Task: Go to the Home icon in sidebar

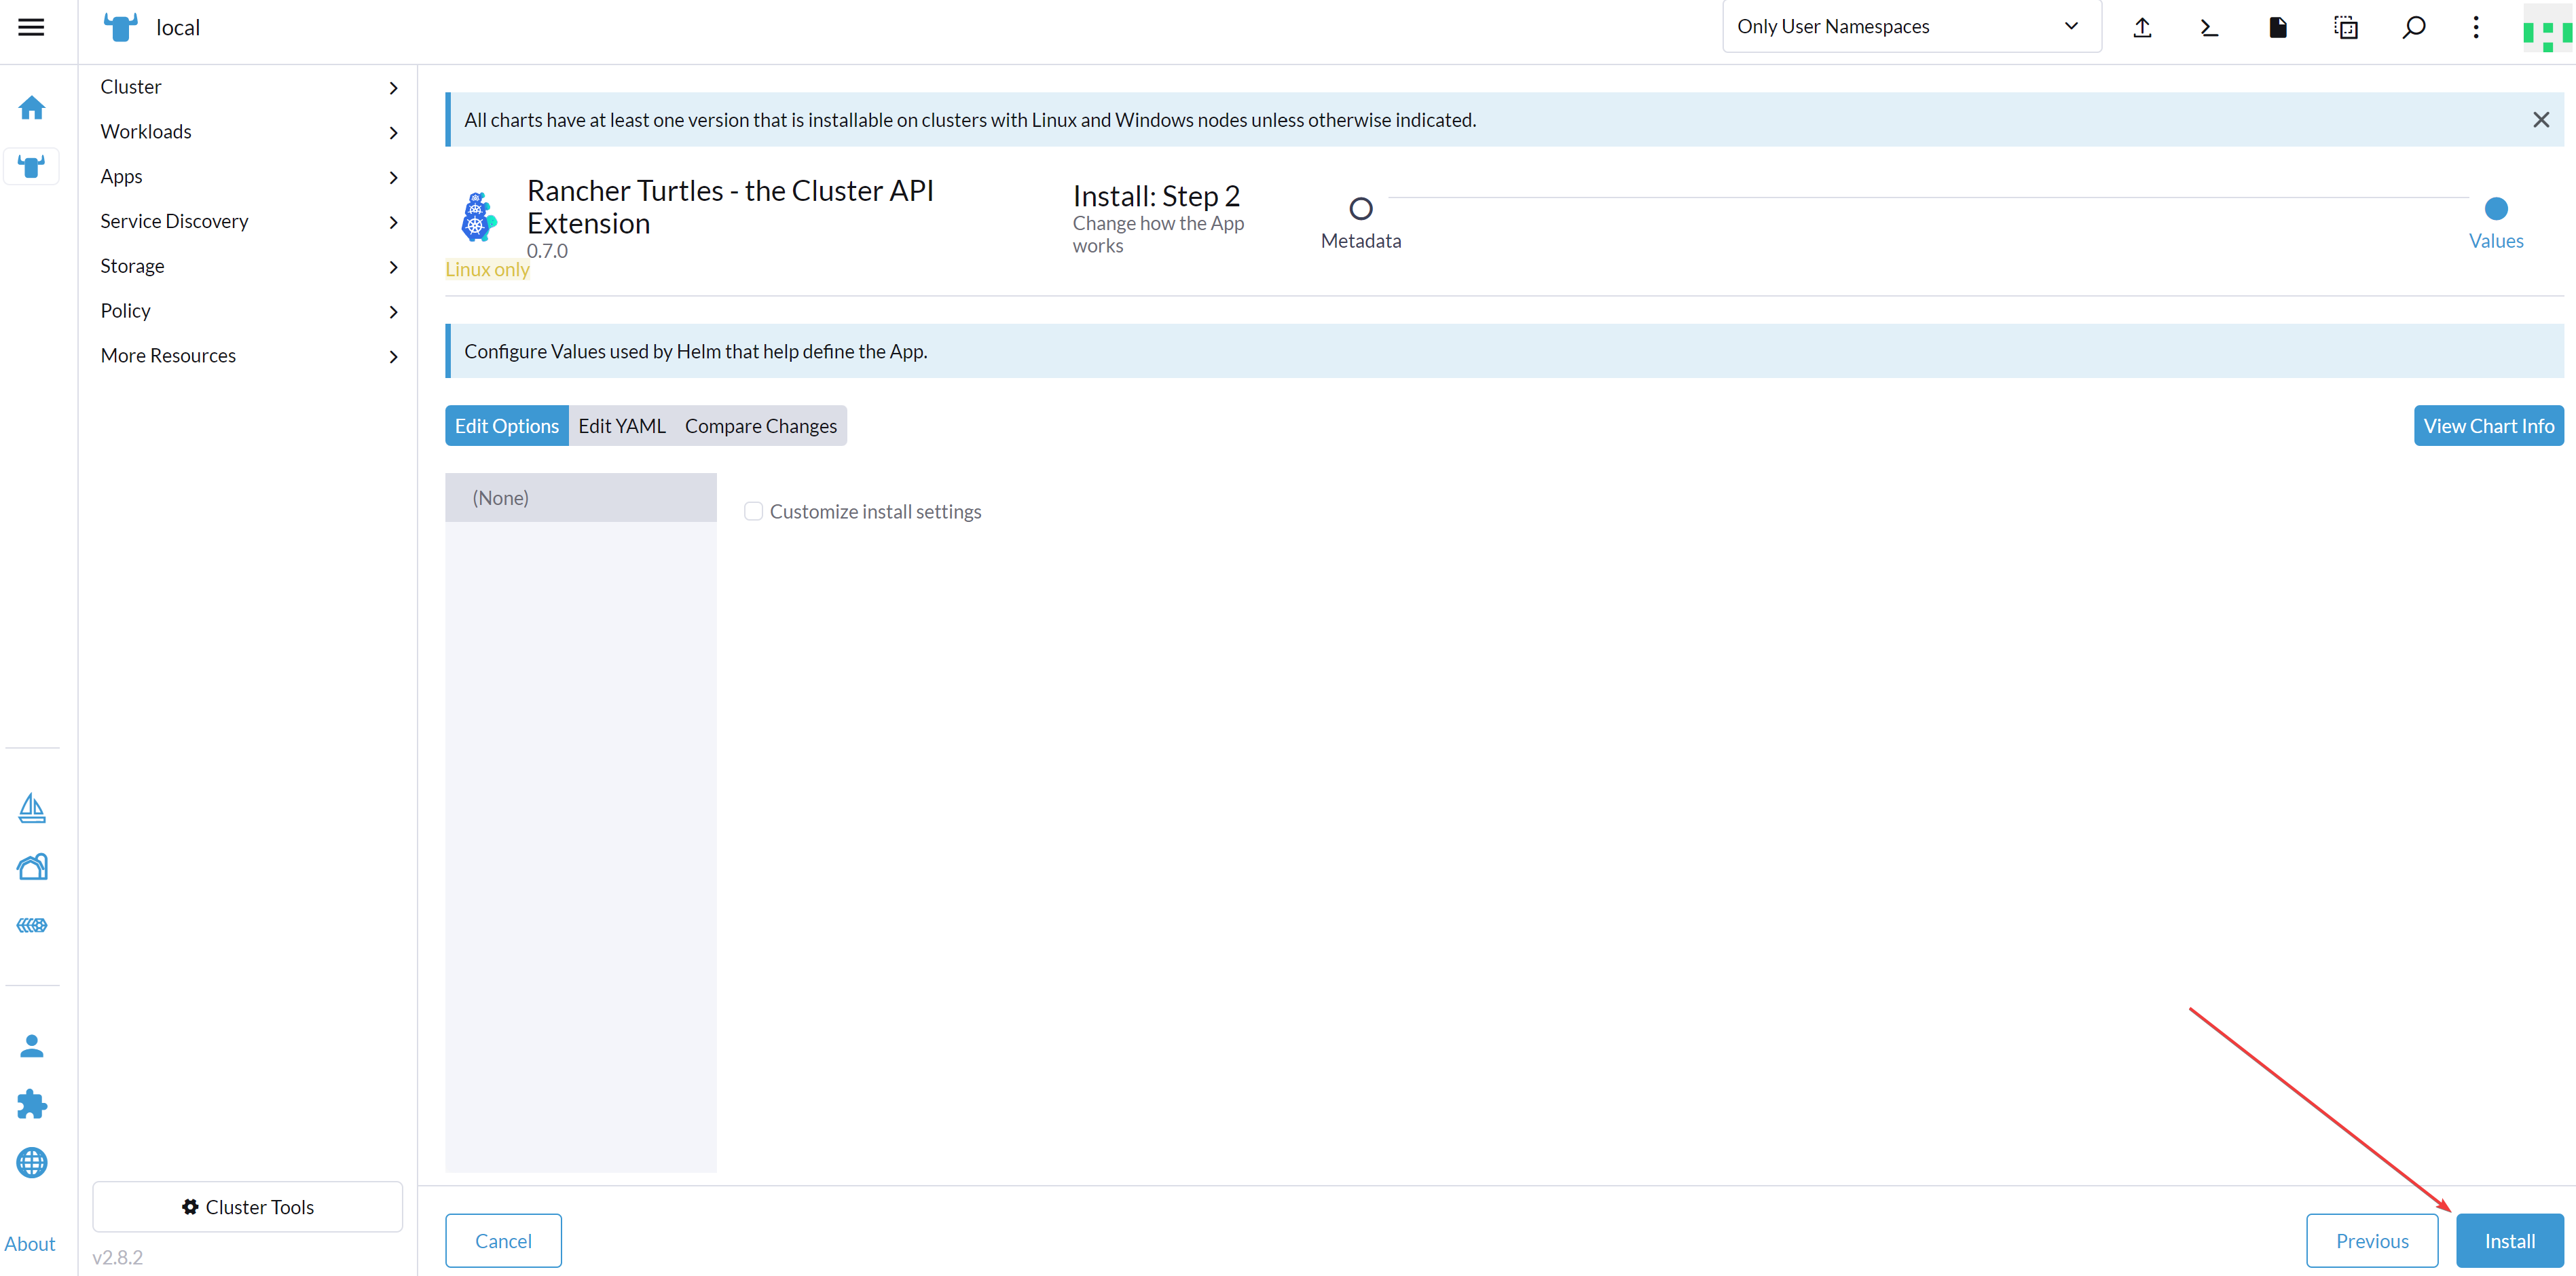Action: pyautogui.click(x=32, y=107)
